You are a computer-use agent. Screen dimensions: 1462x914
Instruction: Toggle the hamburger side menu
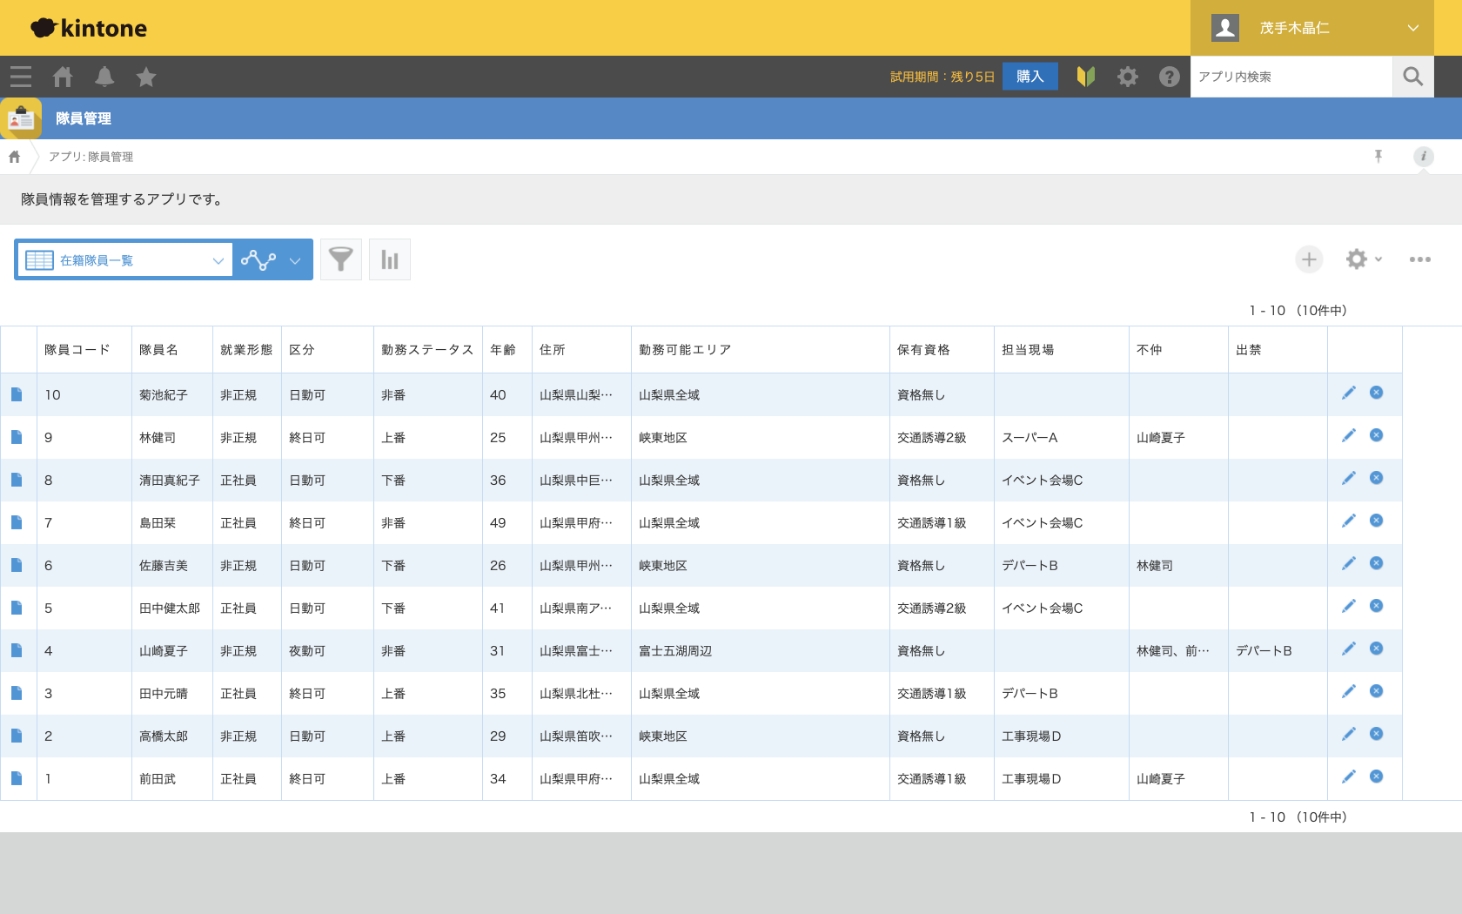click(x=21, y=77)
